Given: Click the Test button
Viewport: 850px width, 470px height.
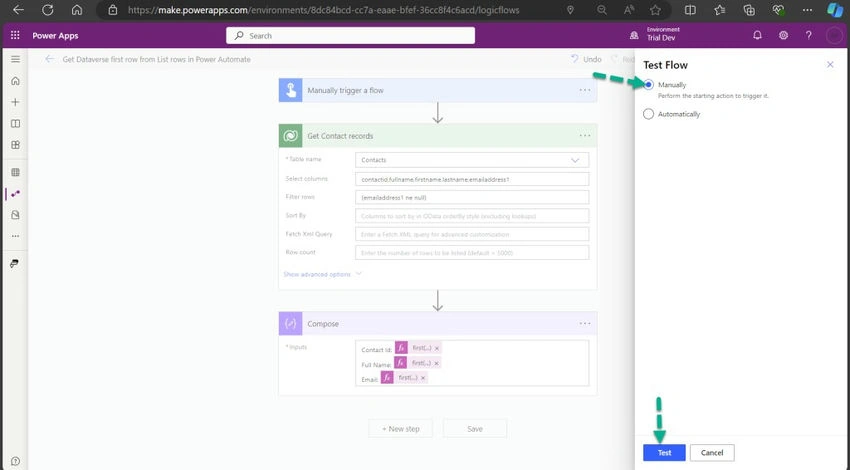Looking at the screenshot, I should pyautogui.click(x=664, y=453).
